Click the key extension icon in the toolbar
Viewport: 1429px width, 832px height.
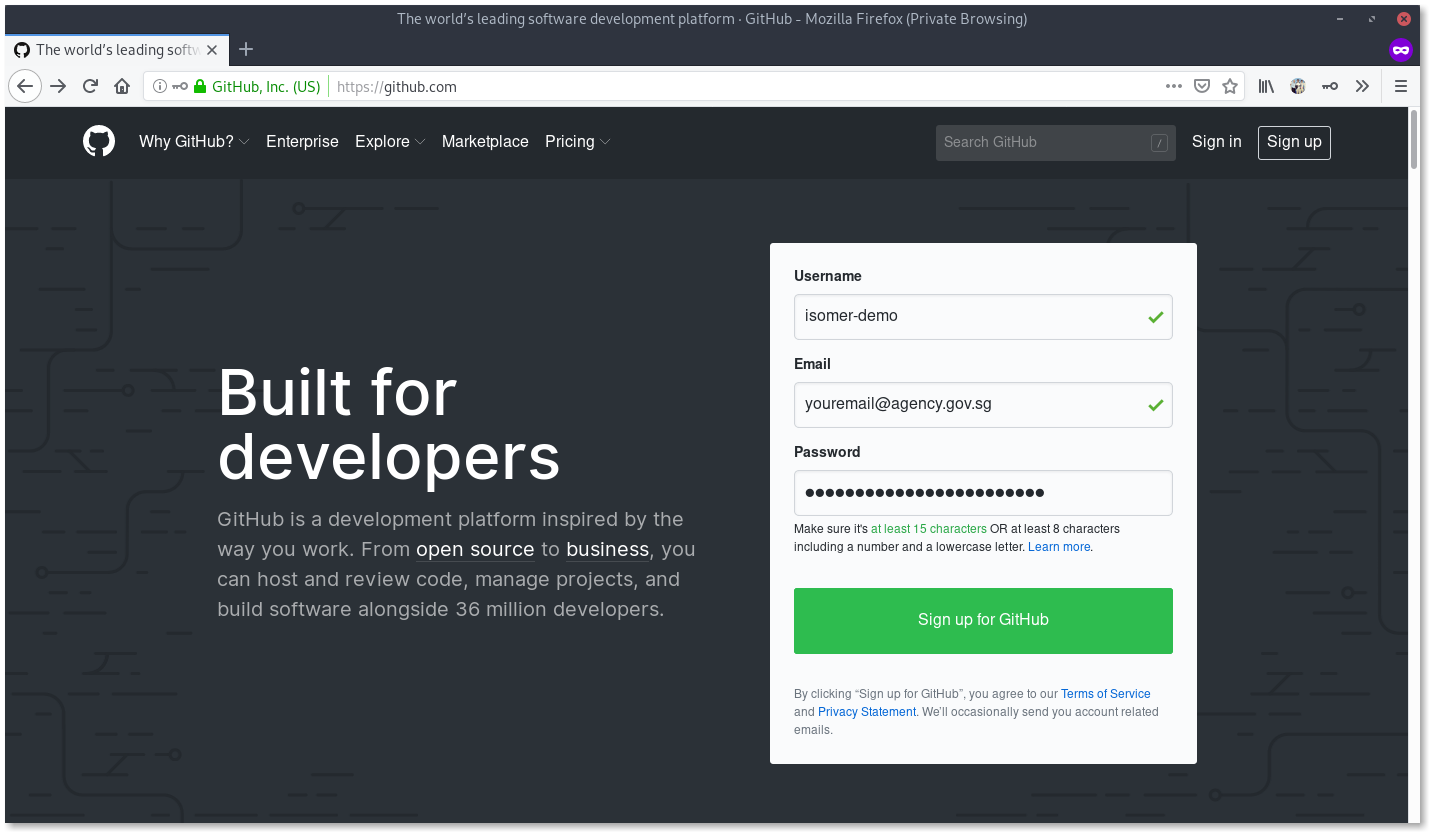coord(1330,86)
